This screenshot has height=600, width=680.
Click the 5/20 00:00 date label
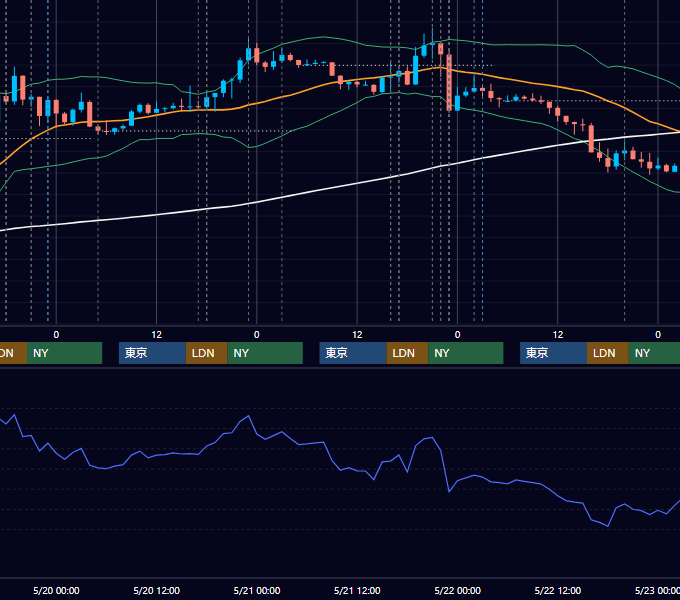(x=56, y=590)
